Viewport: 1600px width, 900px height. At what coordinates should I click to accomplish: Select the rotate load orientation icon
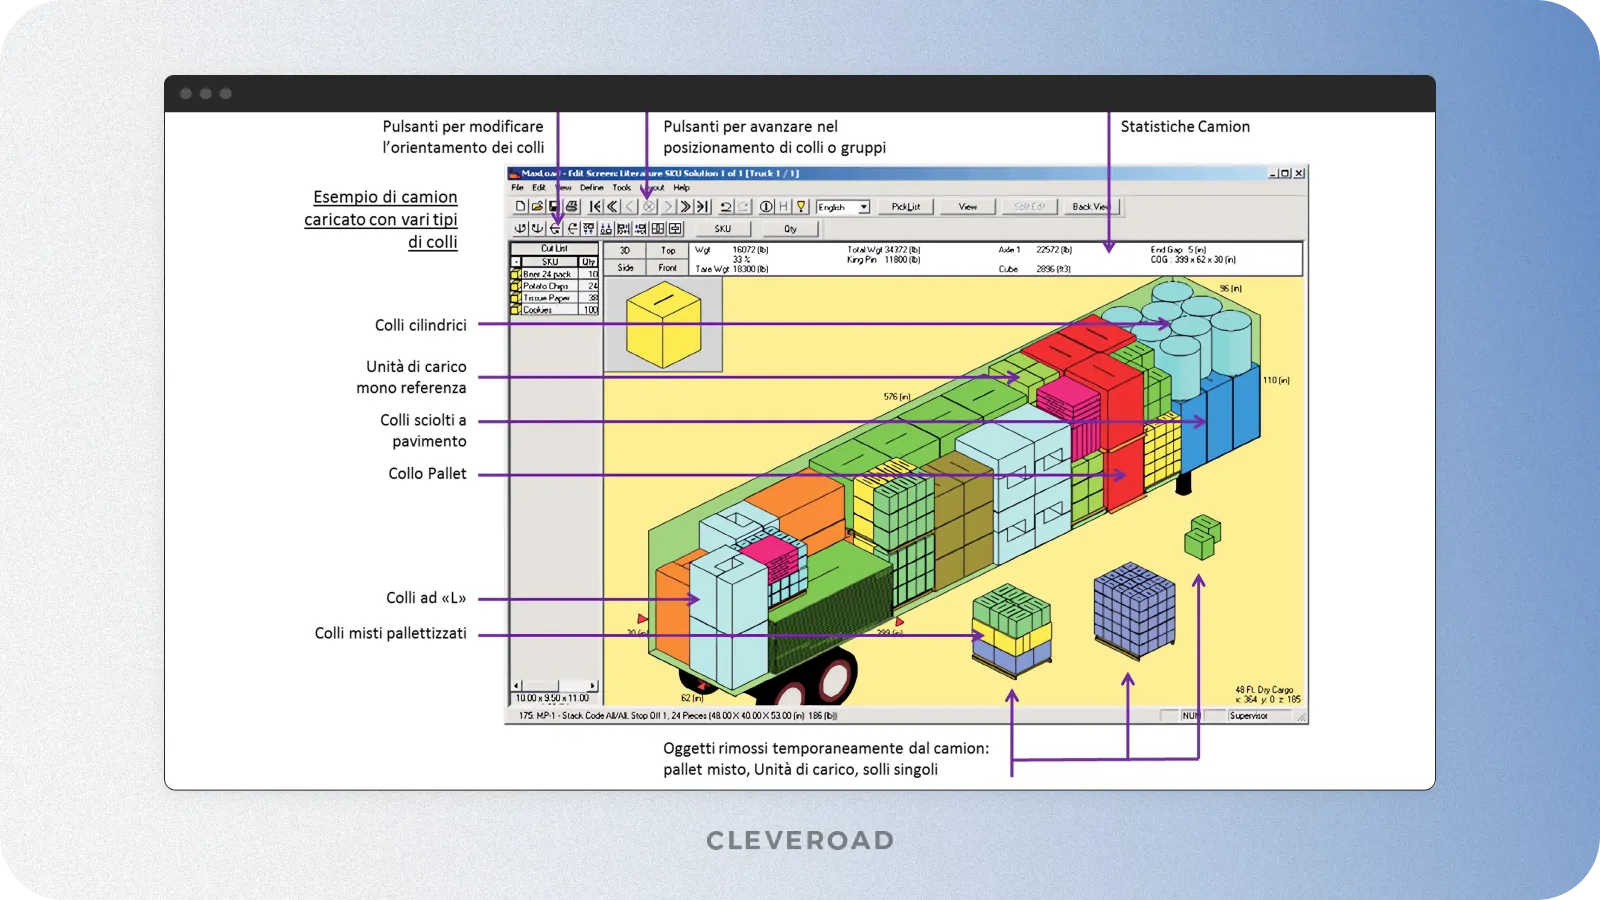[x=554, y=228]
